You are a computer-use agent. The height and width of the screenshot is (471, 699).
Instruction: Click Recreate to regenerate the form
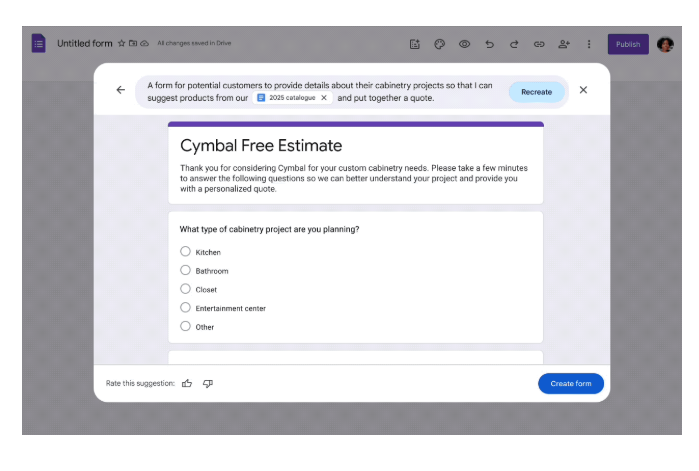(x=536, y=91)
